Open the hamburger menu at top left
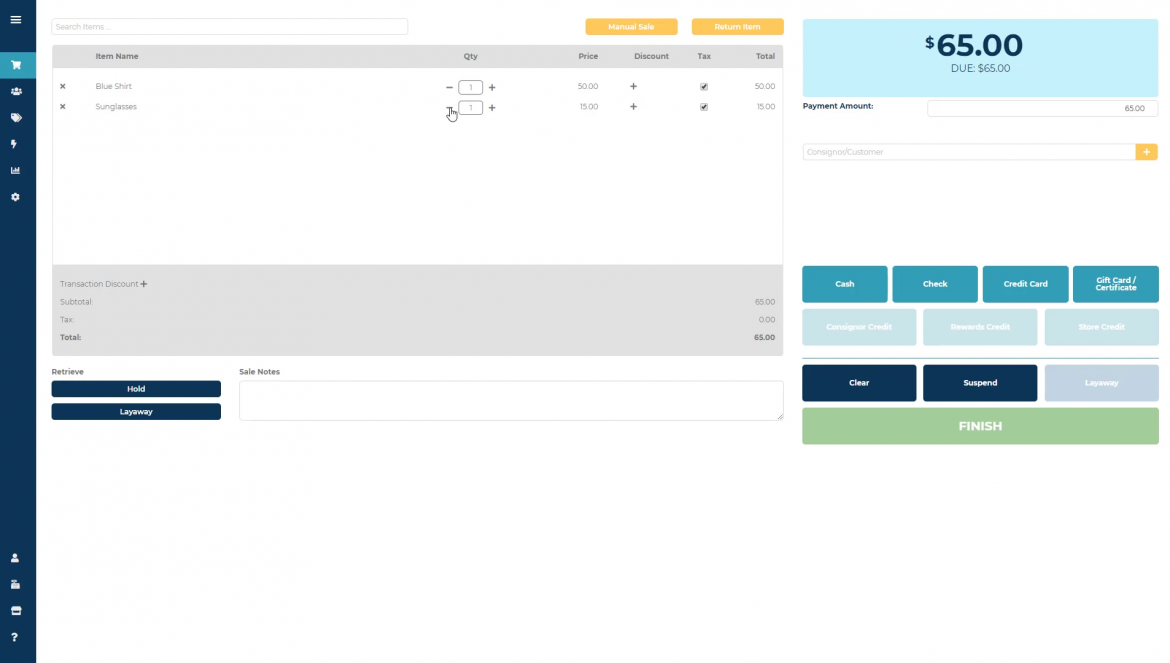Image resolution: width=1170 pixels, height=663 pixels. (x=17, y=19)
